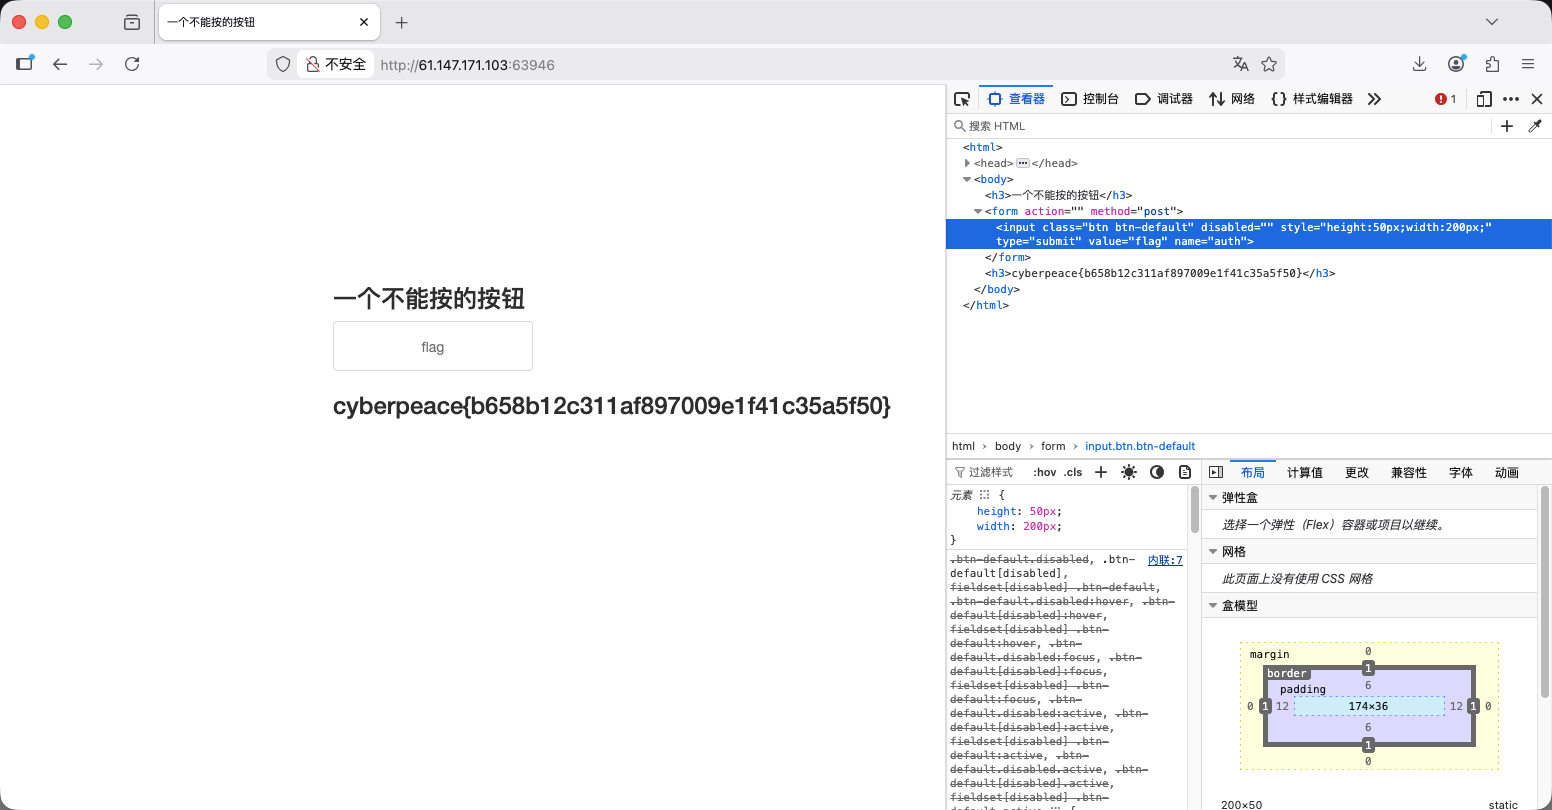Add a new style rule with plus icon
The height and width of the screenshot is (810, 1552).
click(x=1101, y=472)
